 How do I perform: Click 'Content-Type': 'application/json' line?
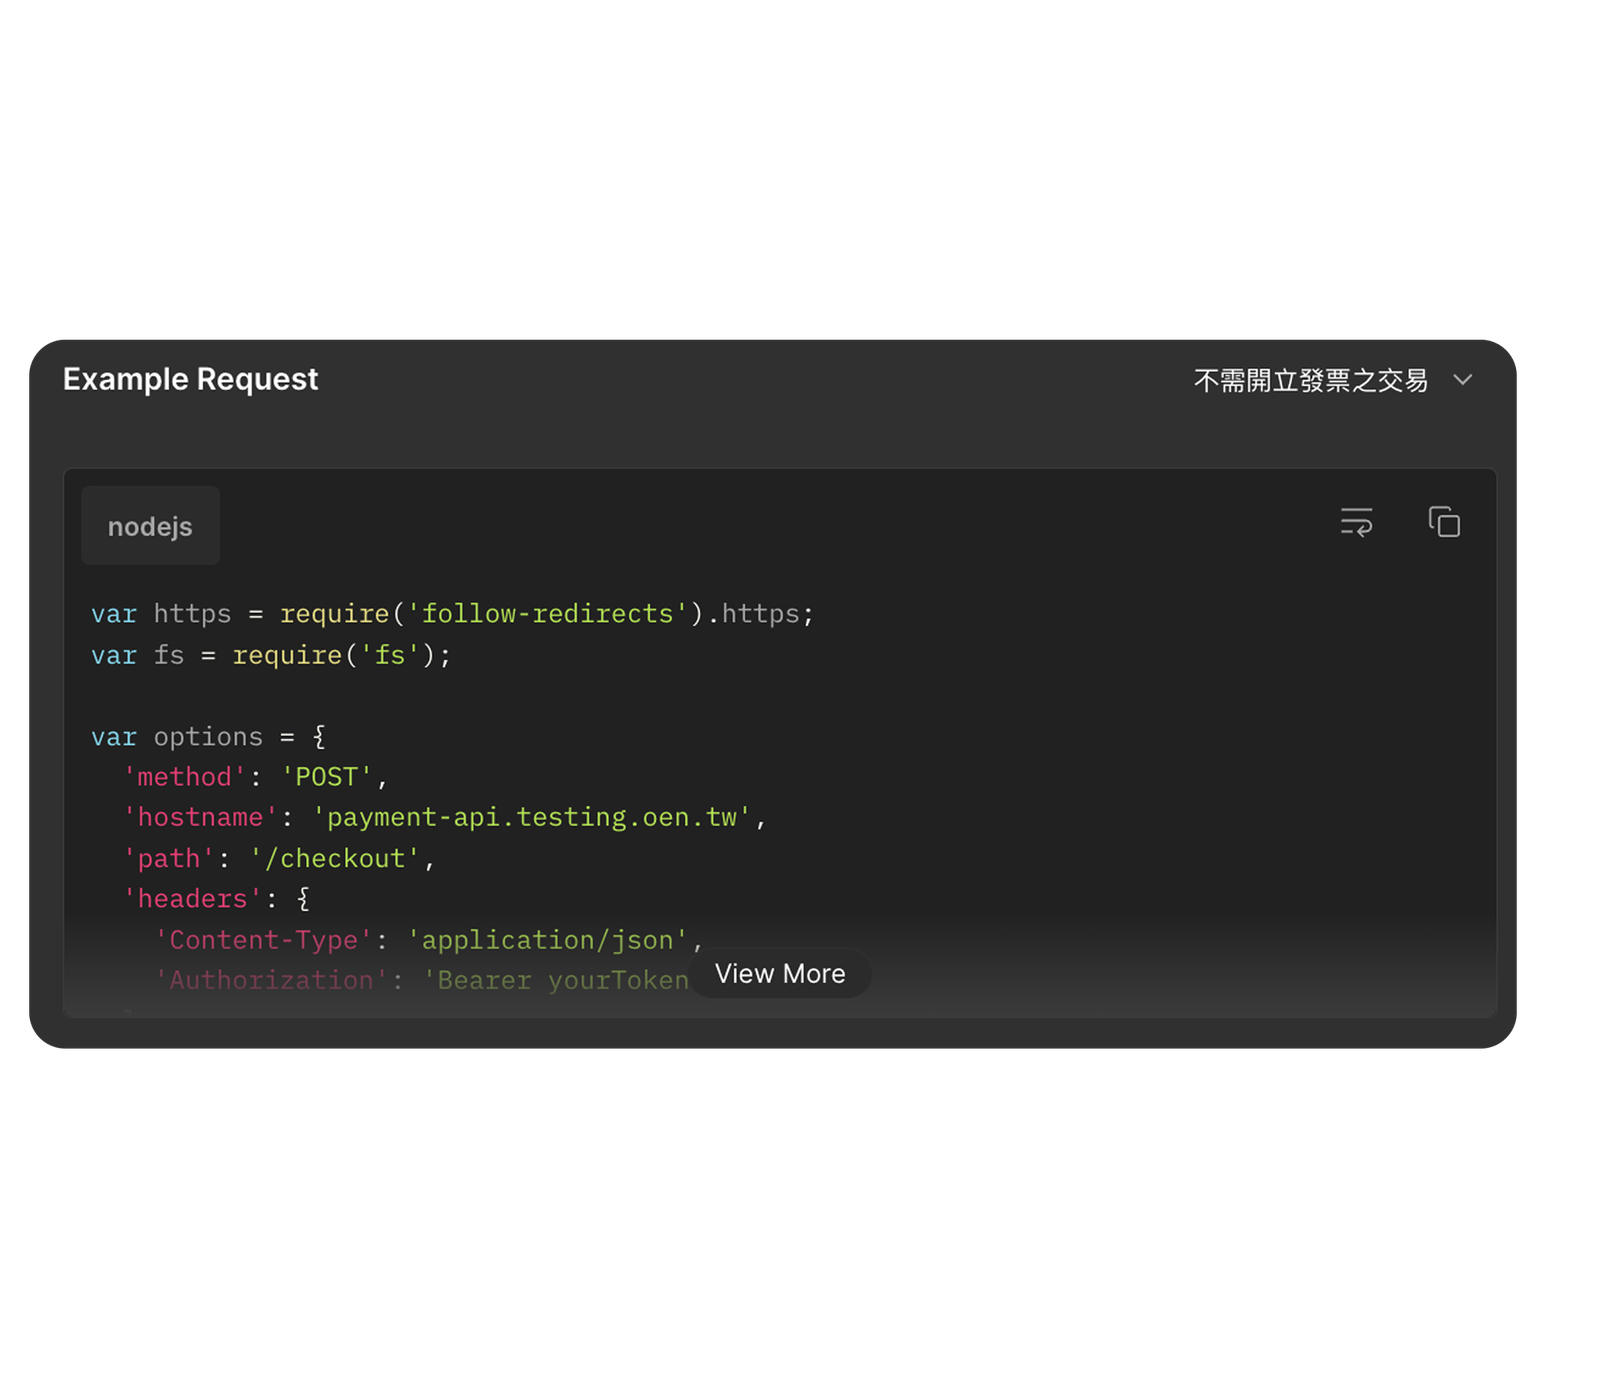[x=429, y=940]
